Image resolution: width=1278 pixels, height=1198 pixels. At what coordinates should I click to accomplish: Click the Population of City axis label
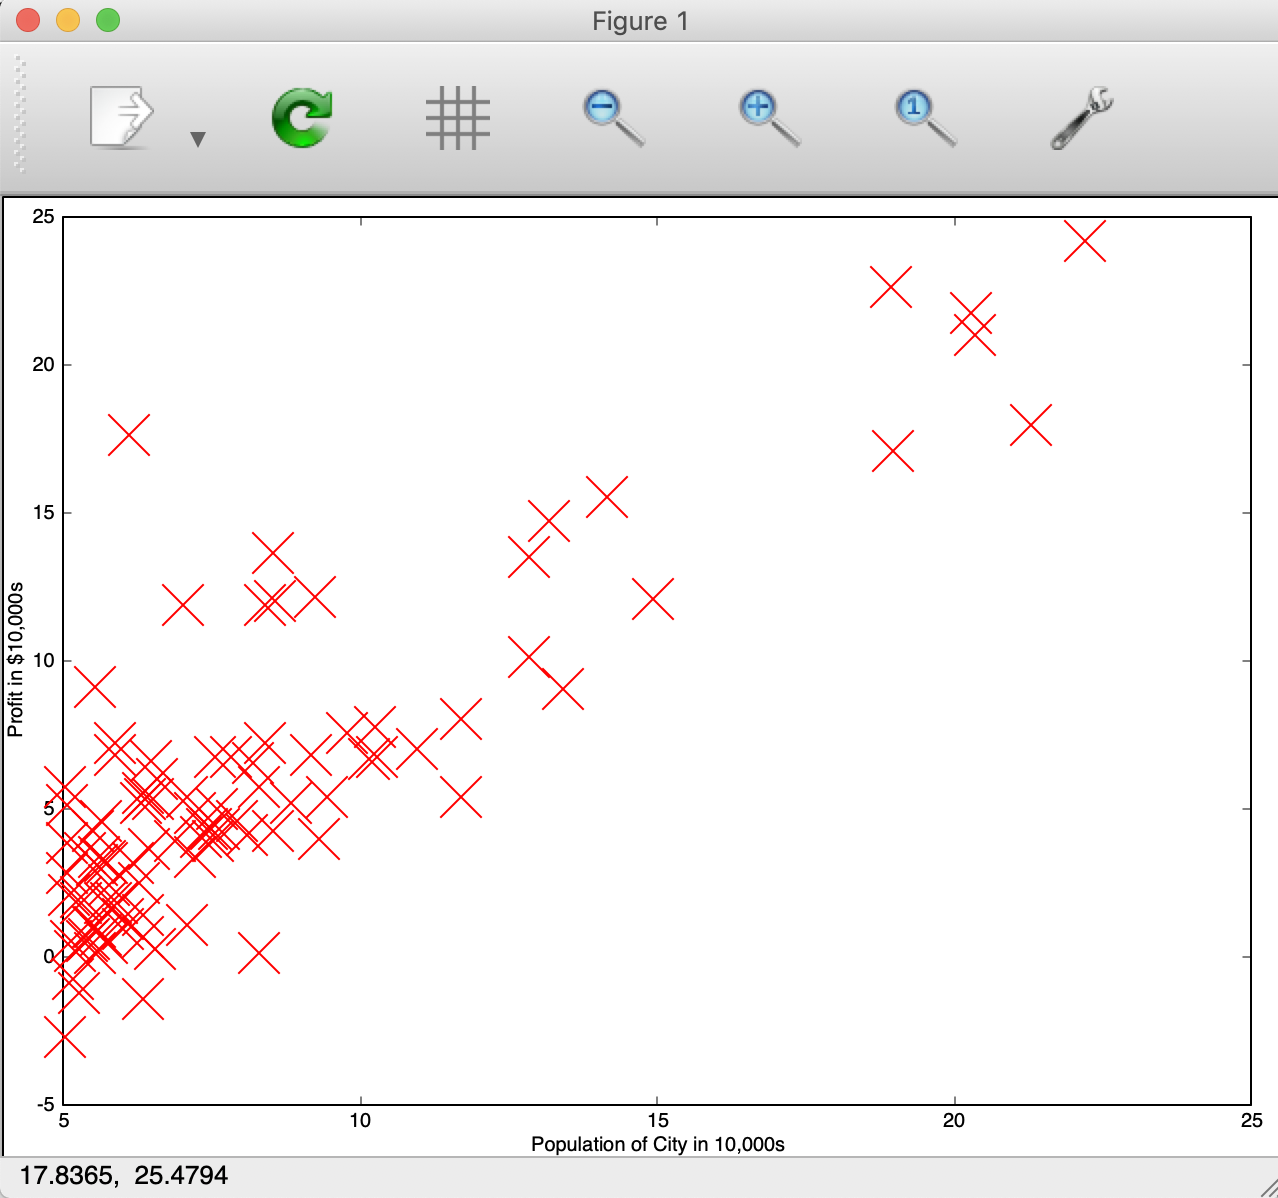(x=659, y=1145)
